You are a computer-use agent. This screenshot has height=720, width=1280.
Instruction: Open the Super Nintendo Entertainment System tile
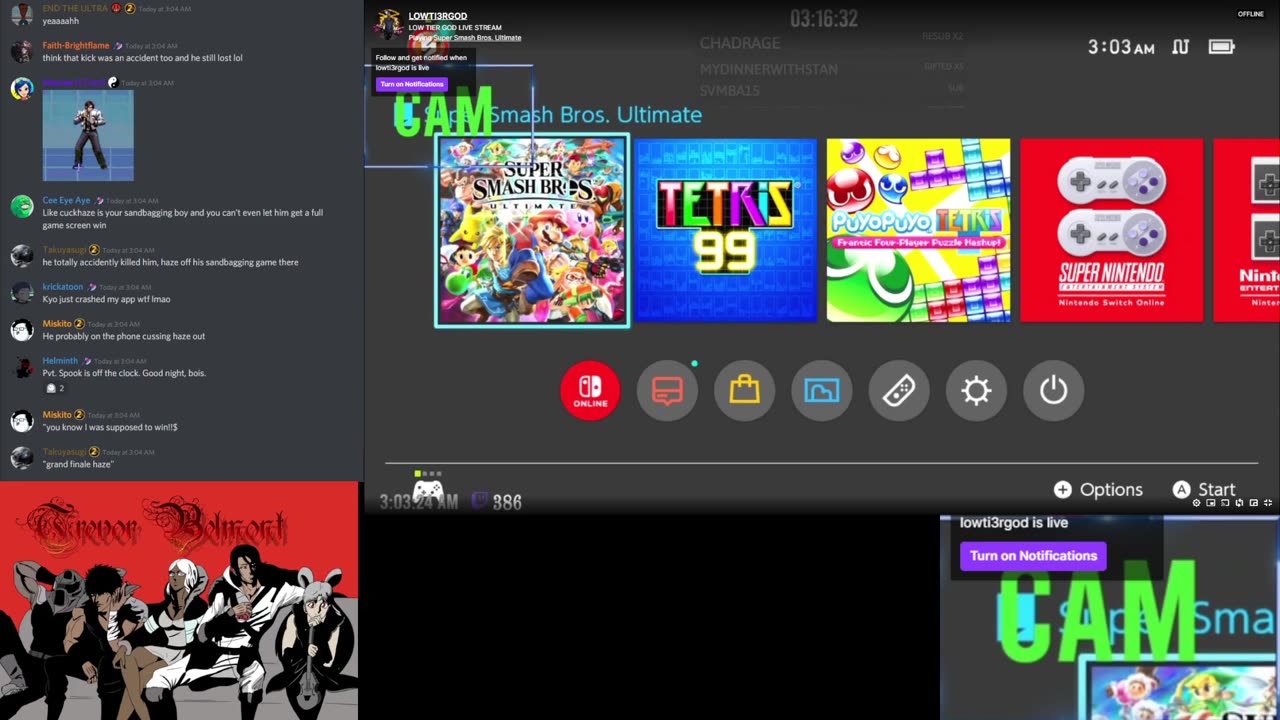1111,231
